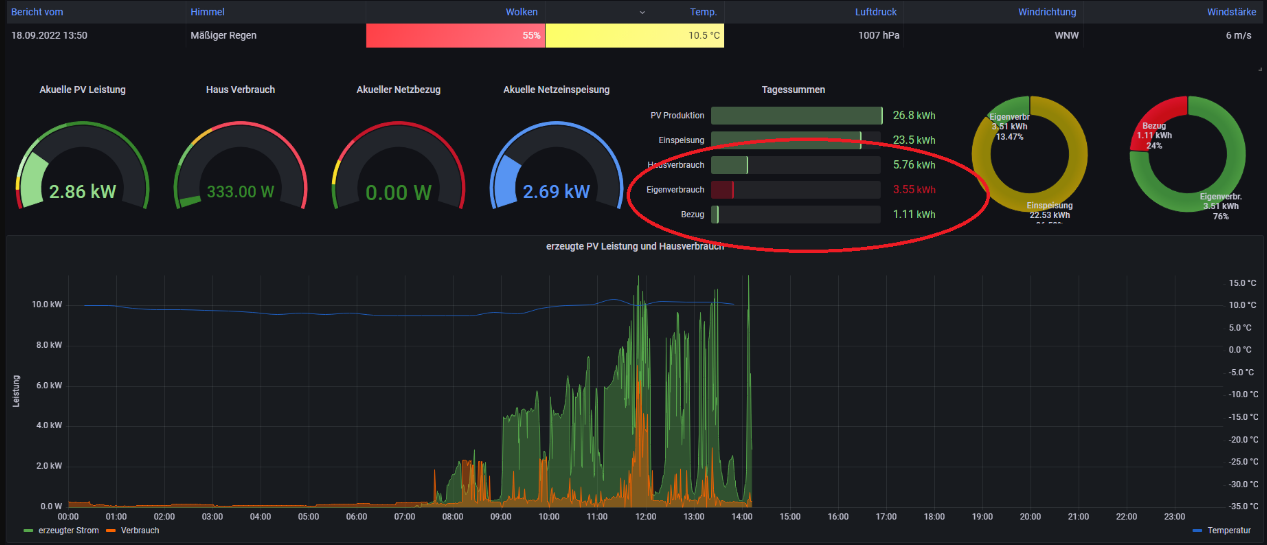Sort table by Wolken column header
This screenshot has width=1267, height=545.
point(521,12)
